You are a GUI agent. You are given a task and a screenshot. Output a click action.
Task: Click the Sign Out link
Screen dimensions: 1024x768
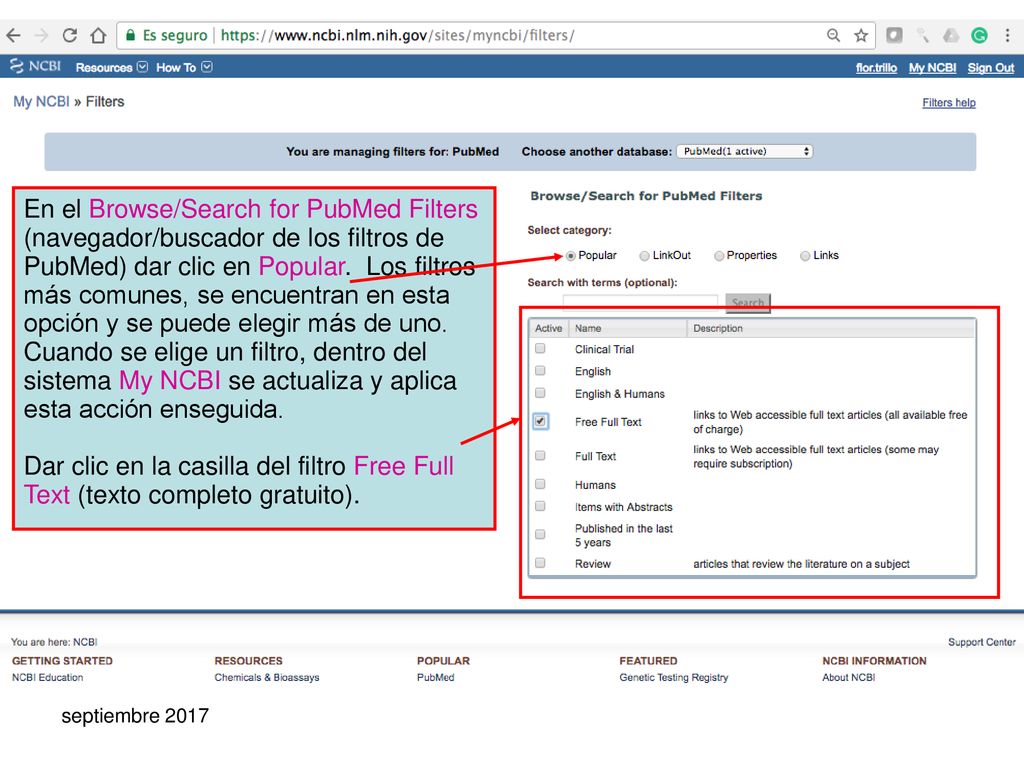coord(991,68)
